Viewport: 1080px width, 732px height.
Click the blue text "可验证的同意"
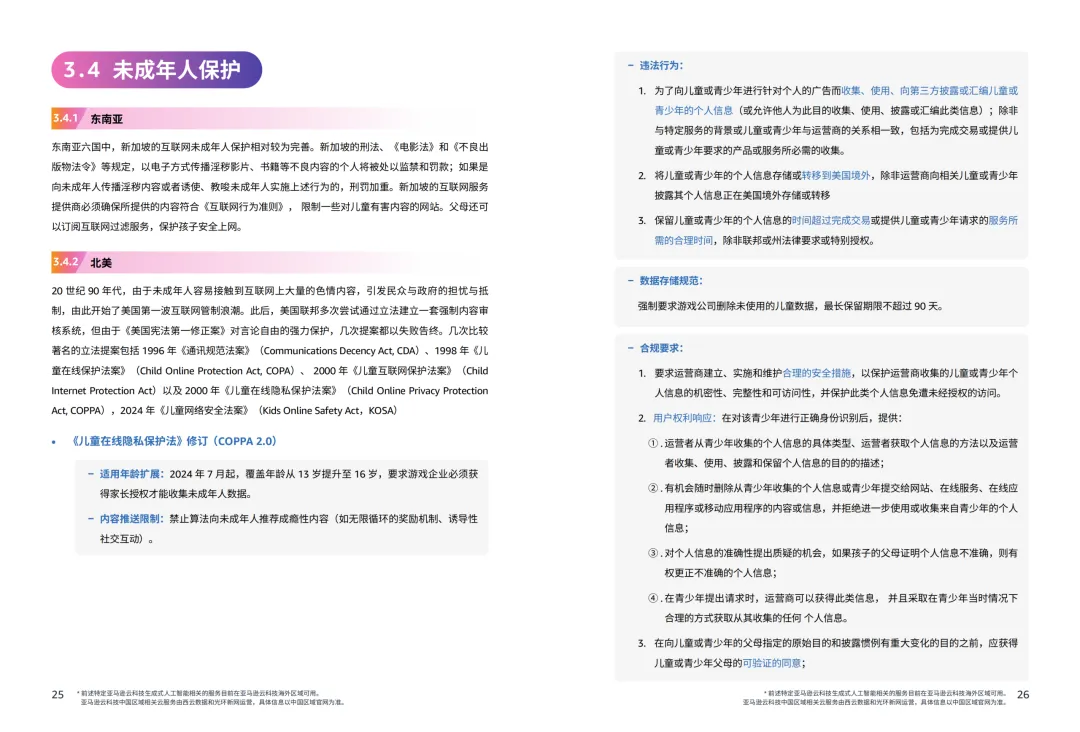[771, 663]
